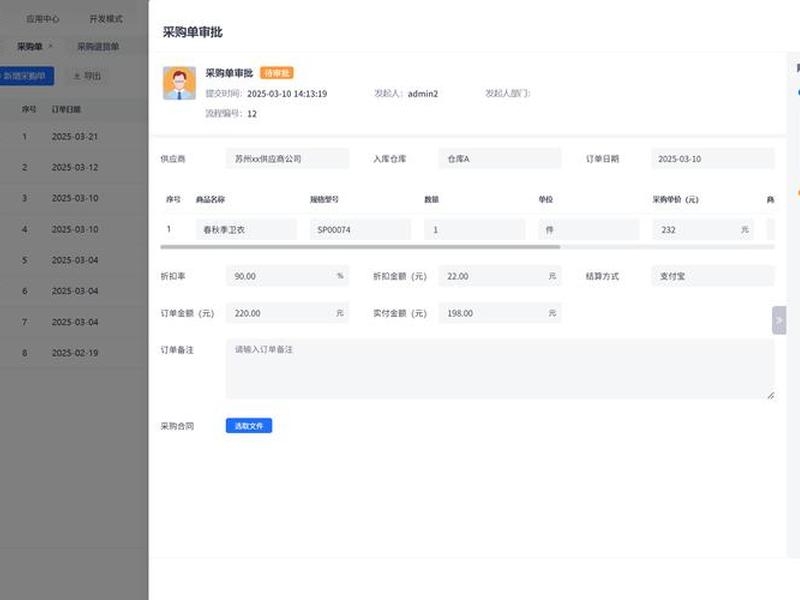
Task: Click the 折扣金额 field showing 22.00
Action: pos(500,276)
